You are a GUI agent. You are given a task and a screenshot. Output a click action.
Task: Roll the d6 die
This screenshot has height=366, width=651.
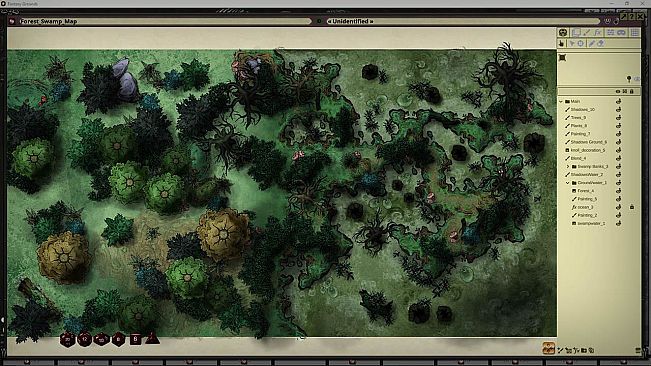[x=135, y=339]
